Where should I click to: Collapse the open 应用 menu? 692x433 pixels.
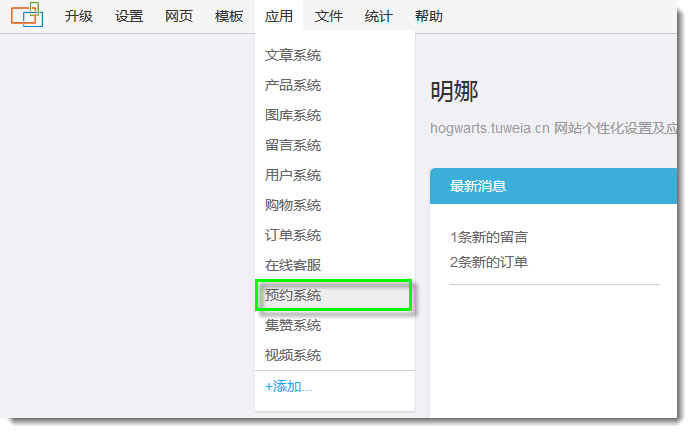click(x=279, y=17)
